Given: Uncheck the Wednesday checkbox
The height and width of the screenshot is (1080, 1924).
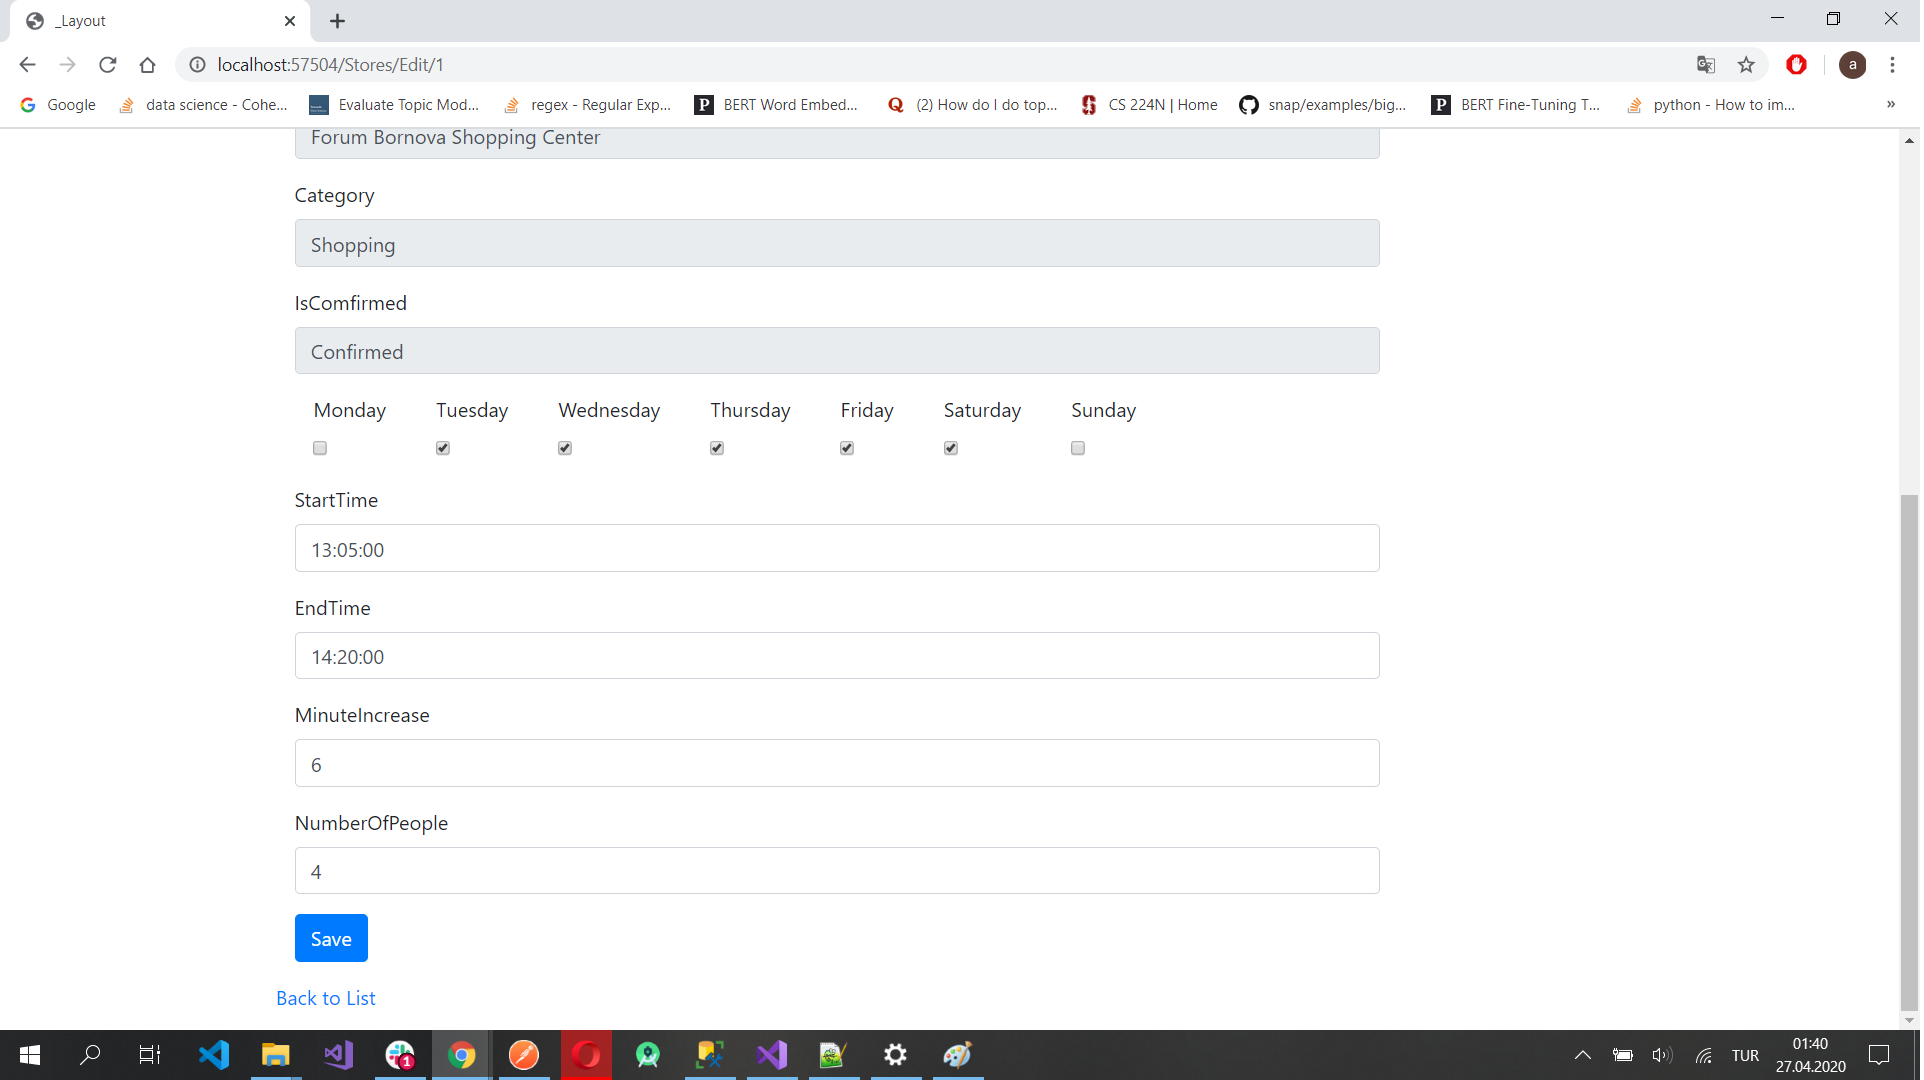Looking at the screenshot, I should click(566, 449).
